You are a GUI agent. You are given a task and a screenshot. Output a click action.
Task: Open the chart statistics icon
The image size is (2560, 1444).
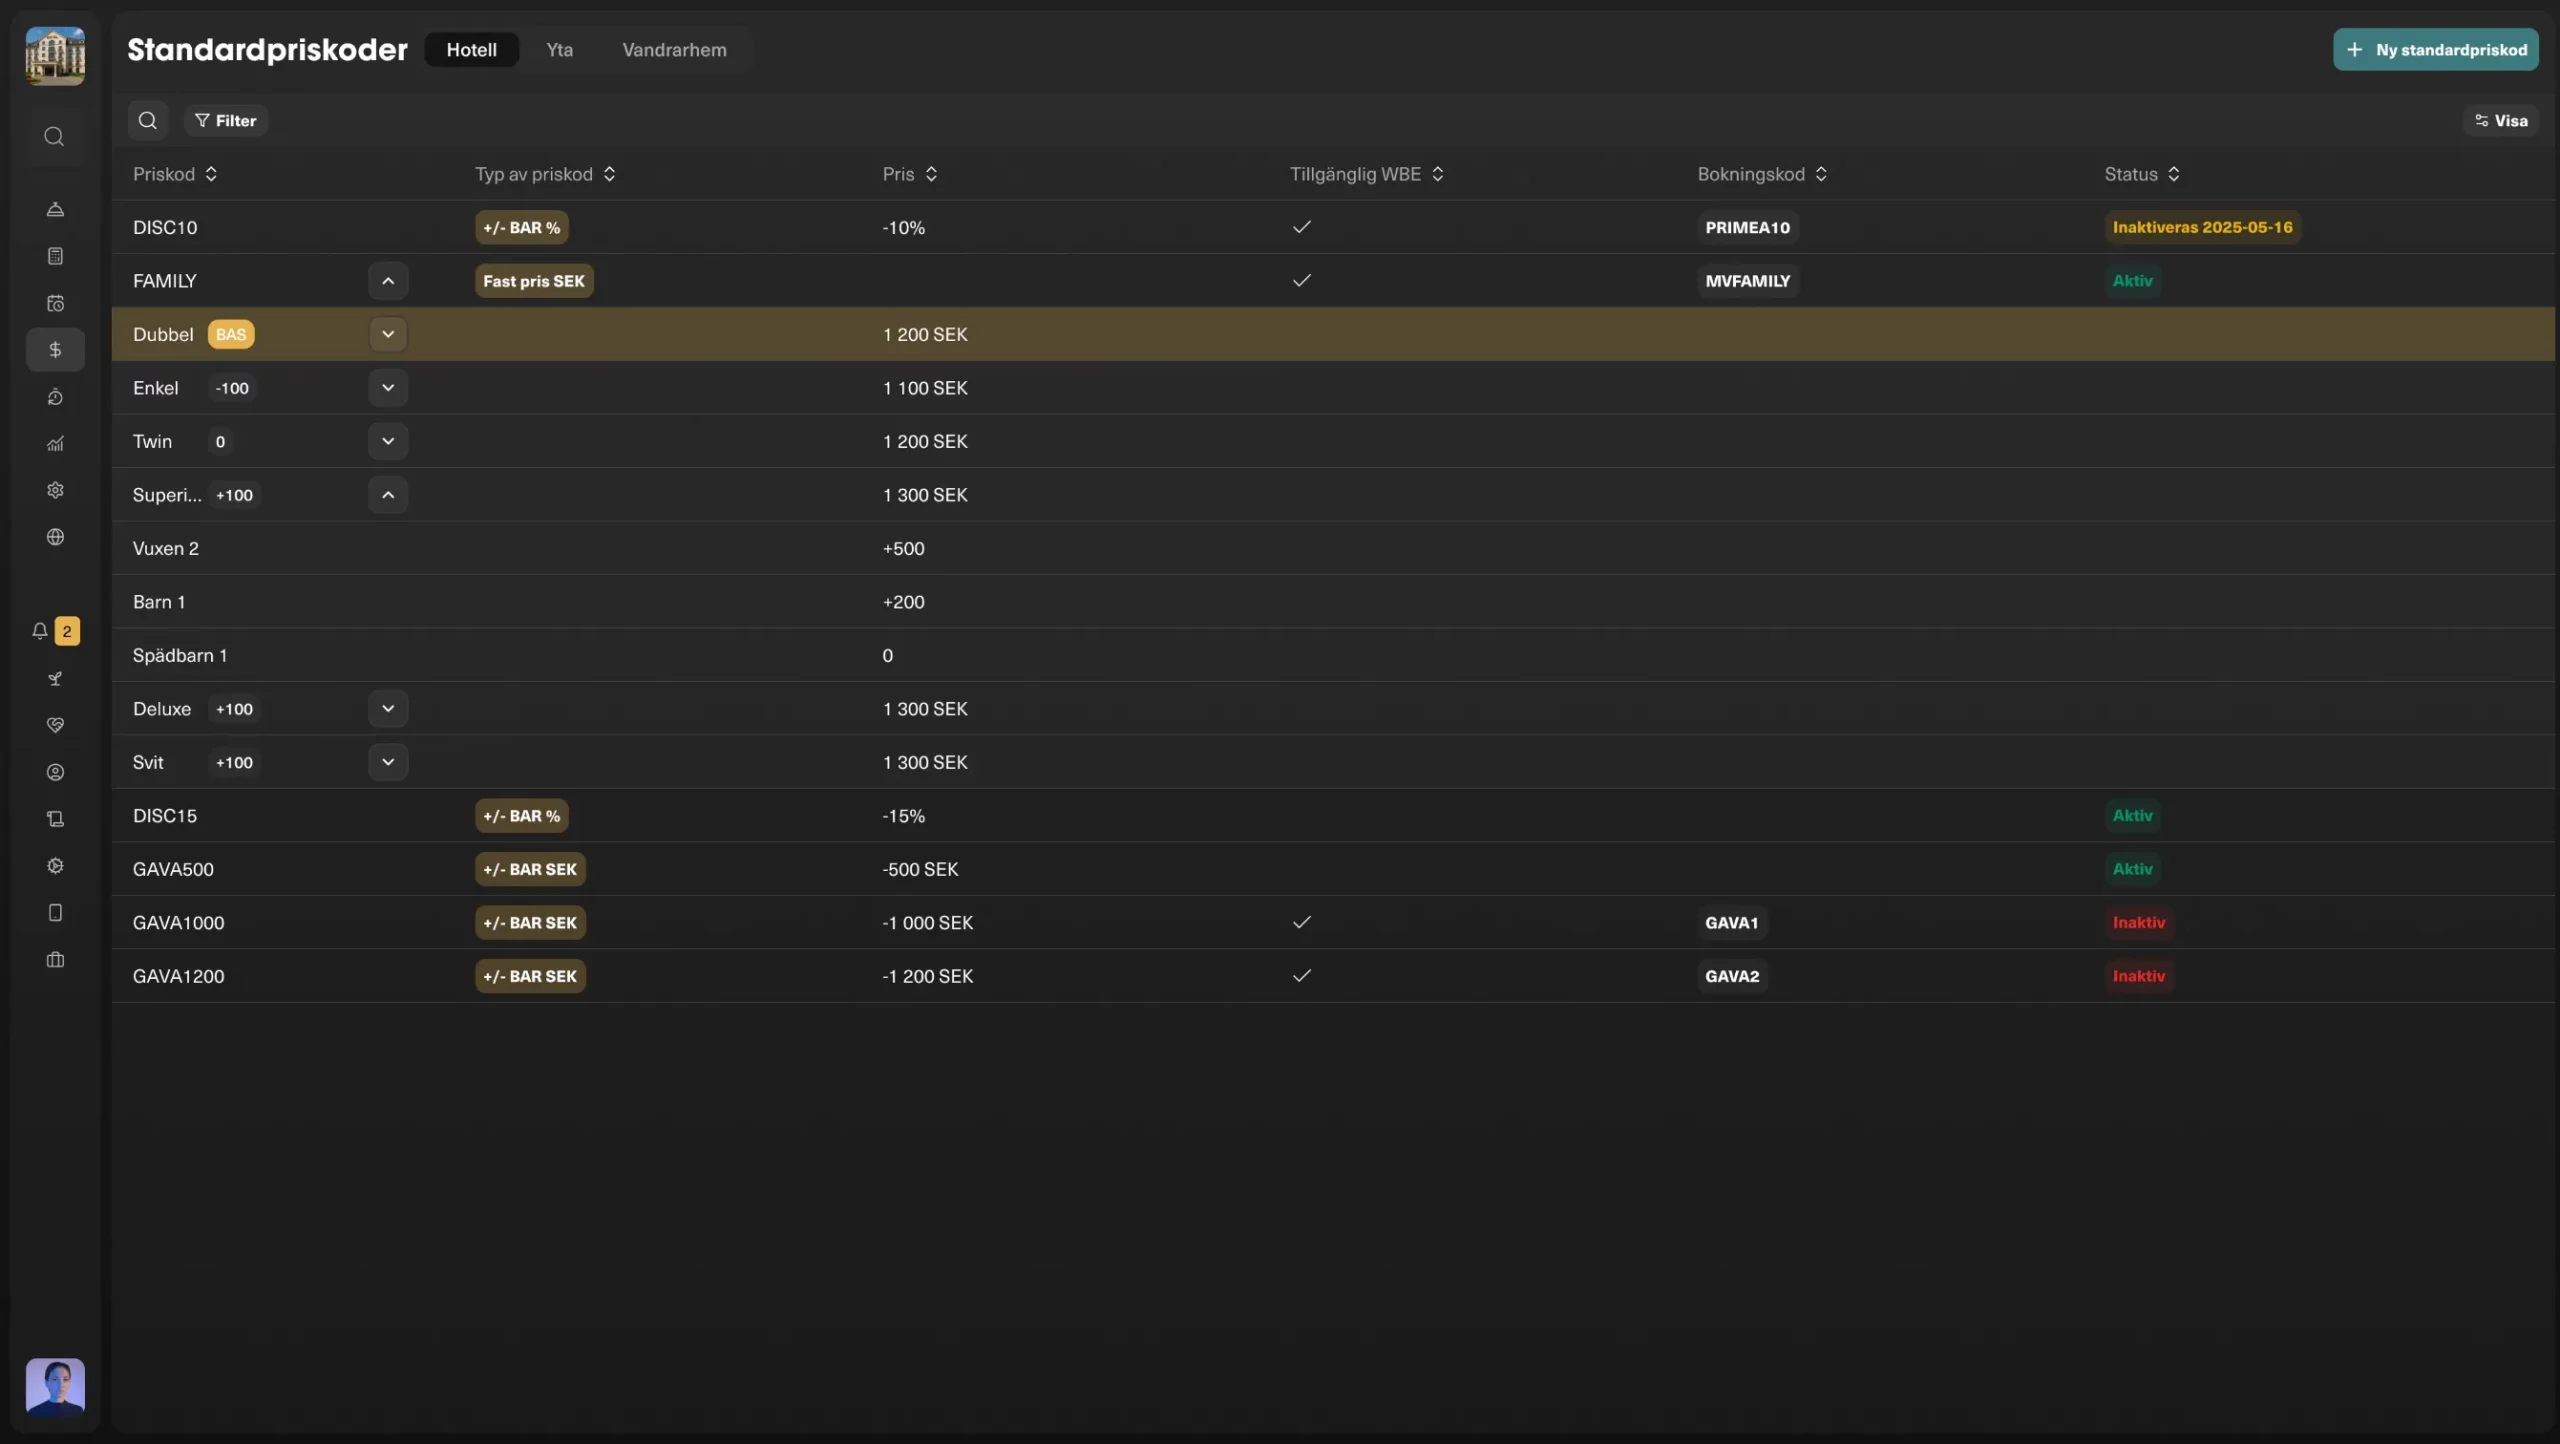point(55,443)
